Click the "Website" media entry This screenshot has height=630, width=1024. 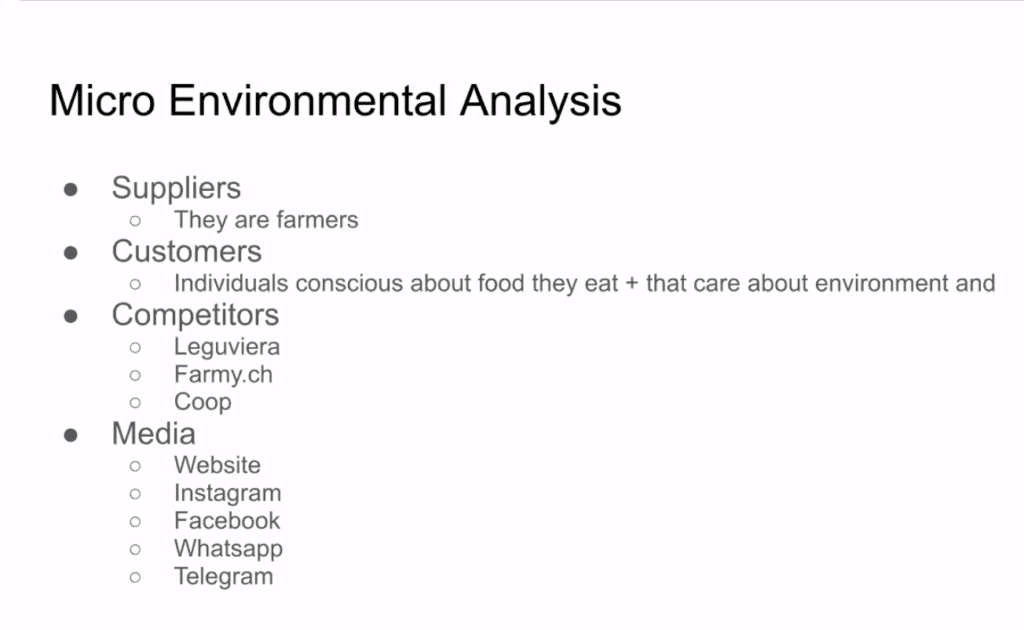tap(217, 465)
